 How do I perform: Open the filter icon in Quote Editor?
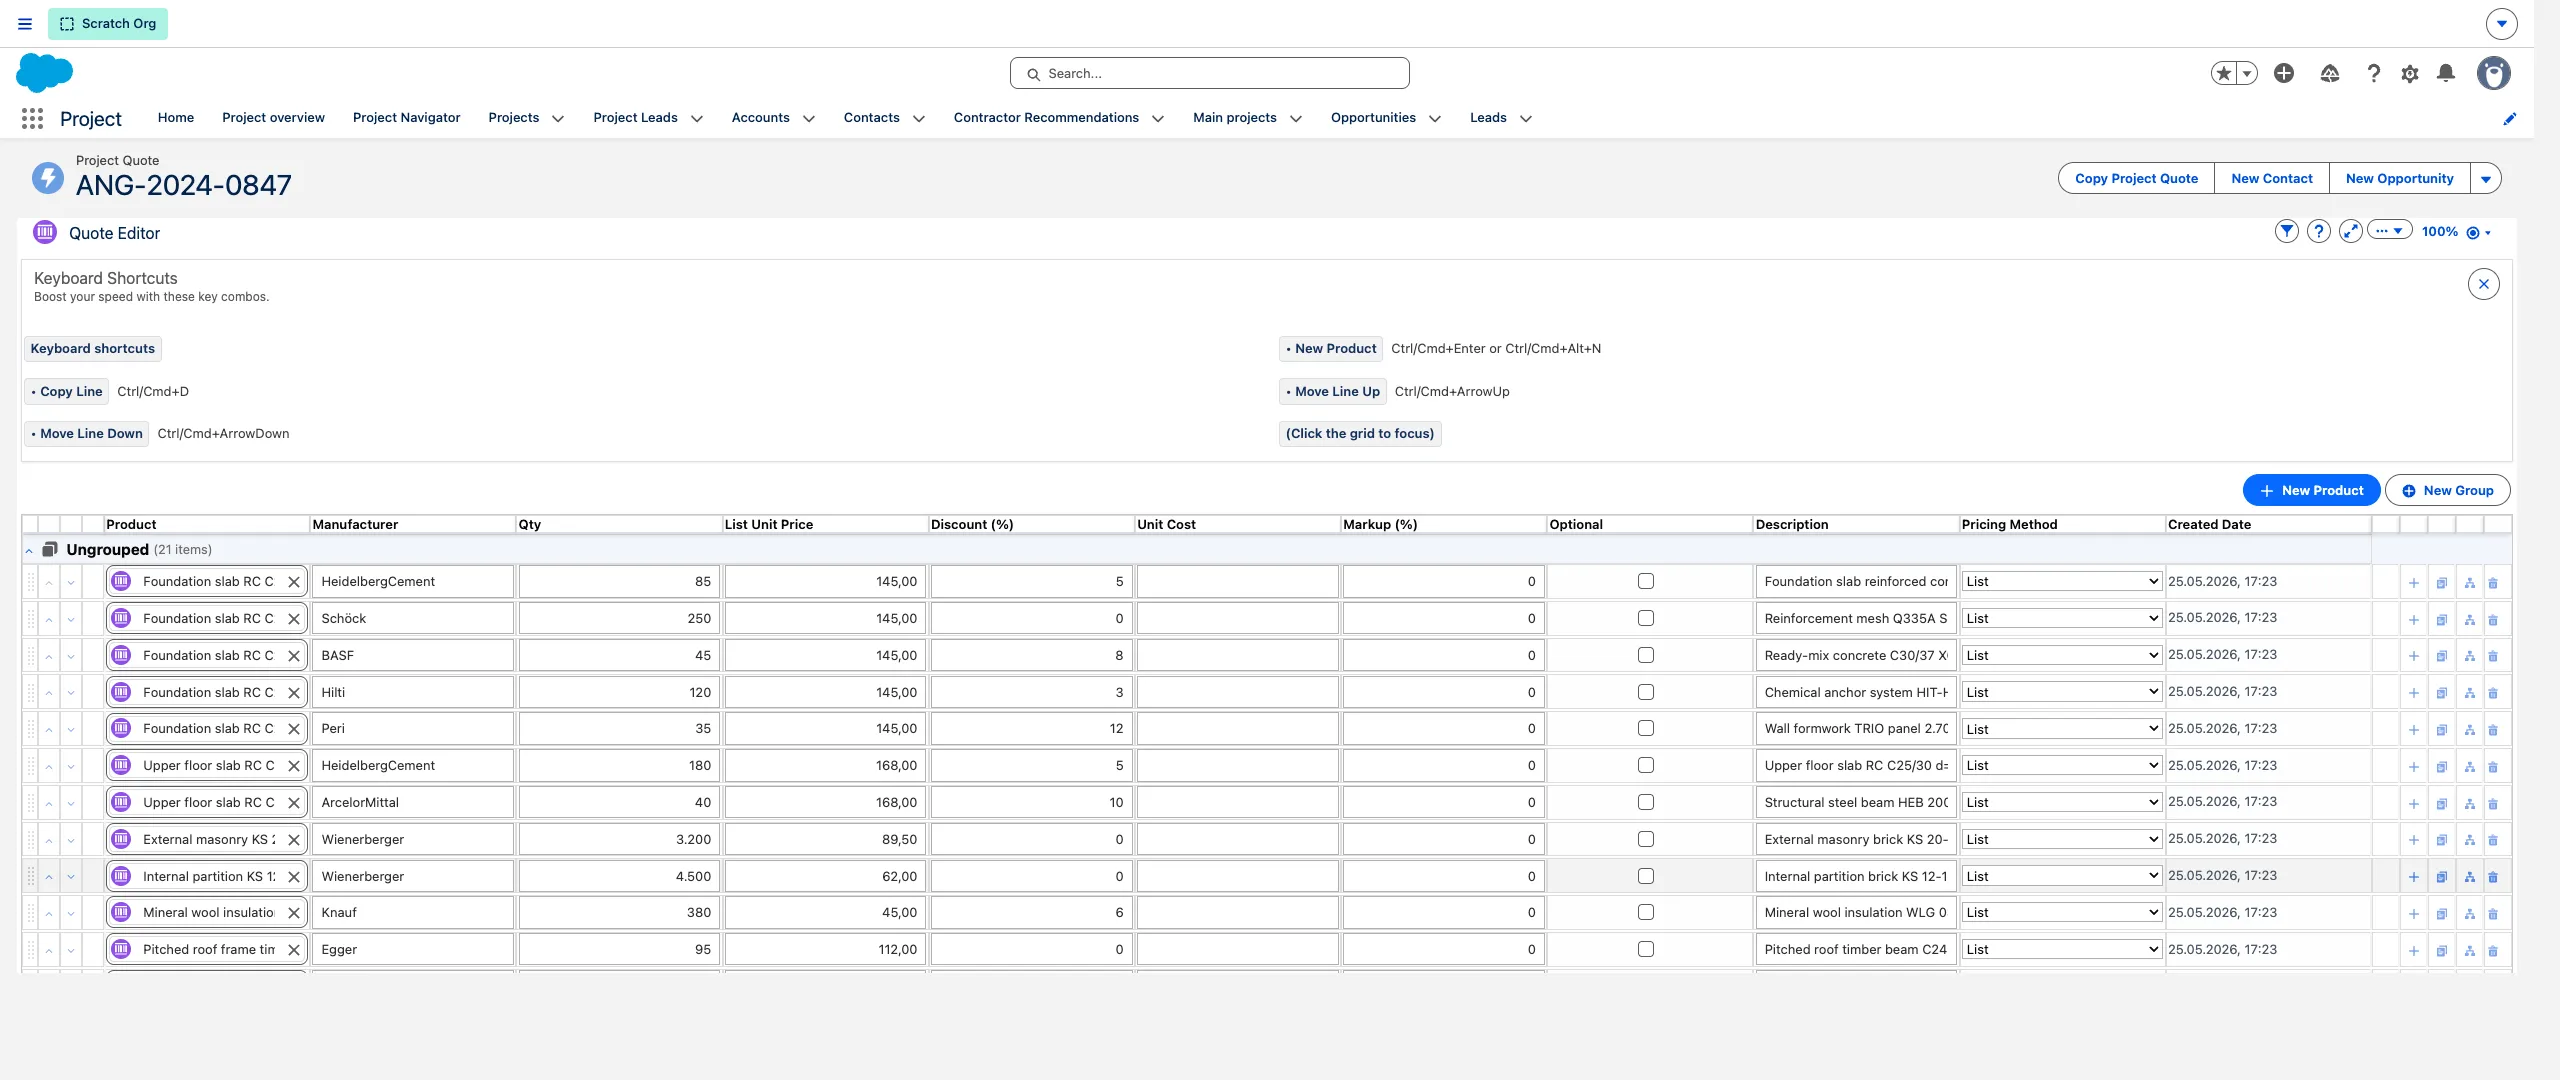[2286, 232]
